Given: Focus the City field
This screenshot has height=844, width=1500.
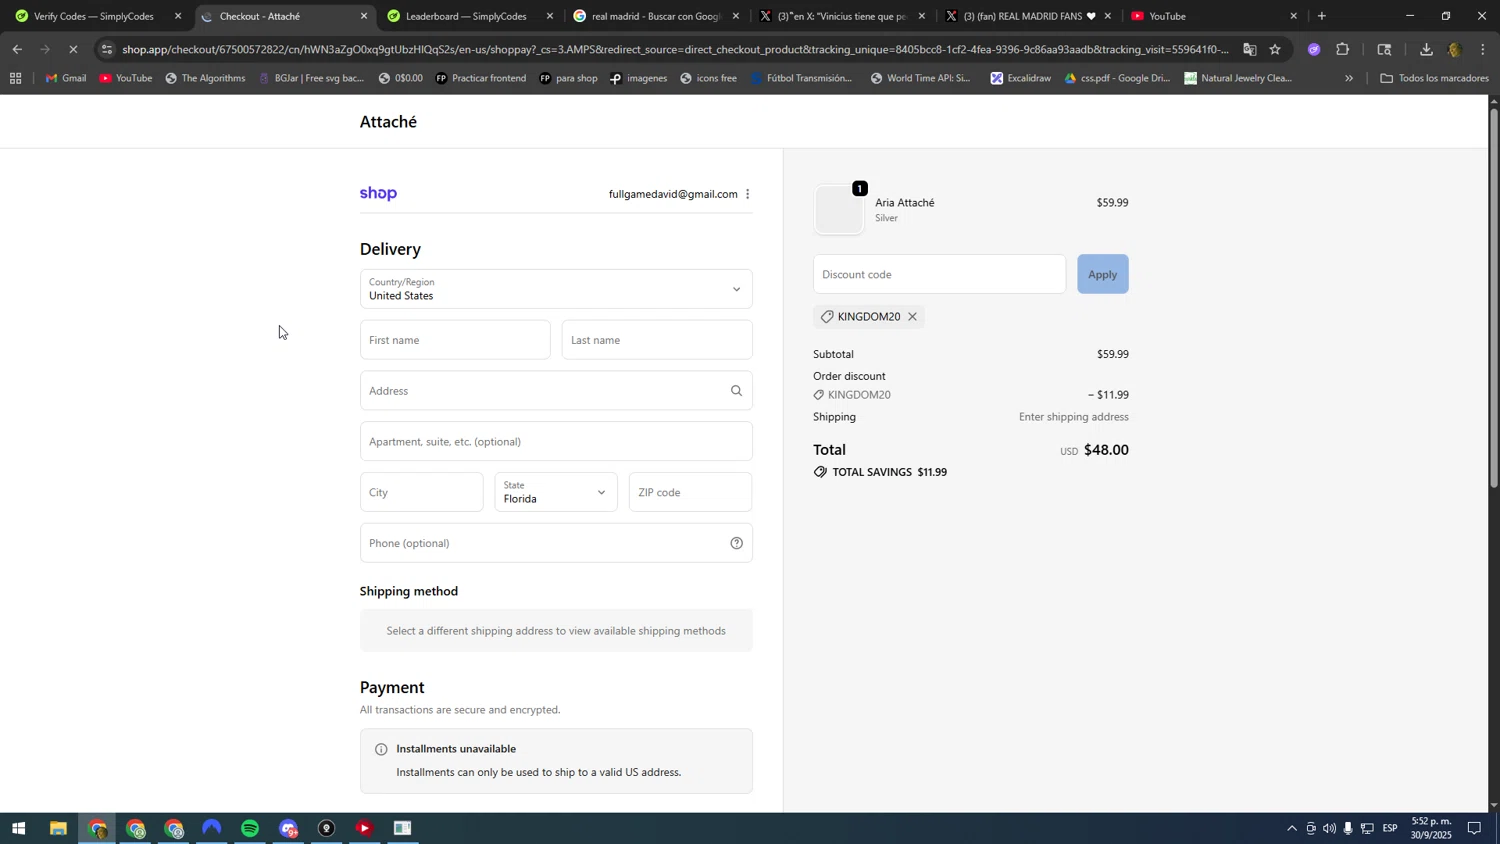Looking at the screenshot, I should (421, 492).
